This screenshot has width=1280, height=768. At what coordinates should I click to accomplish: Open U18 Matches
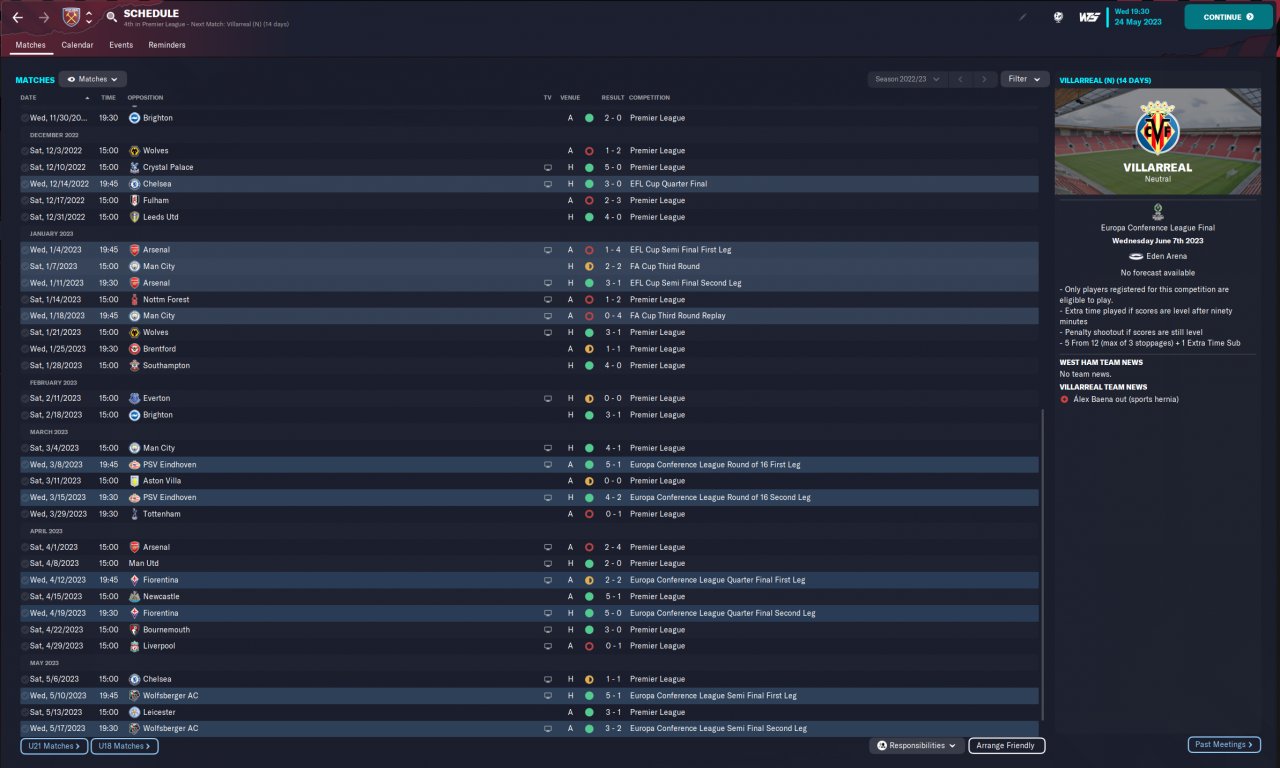tap(124, 746)
